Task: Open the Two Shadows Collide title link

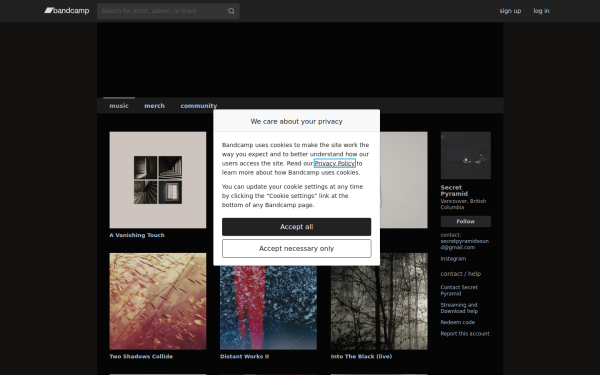Action: click(141, 356)
